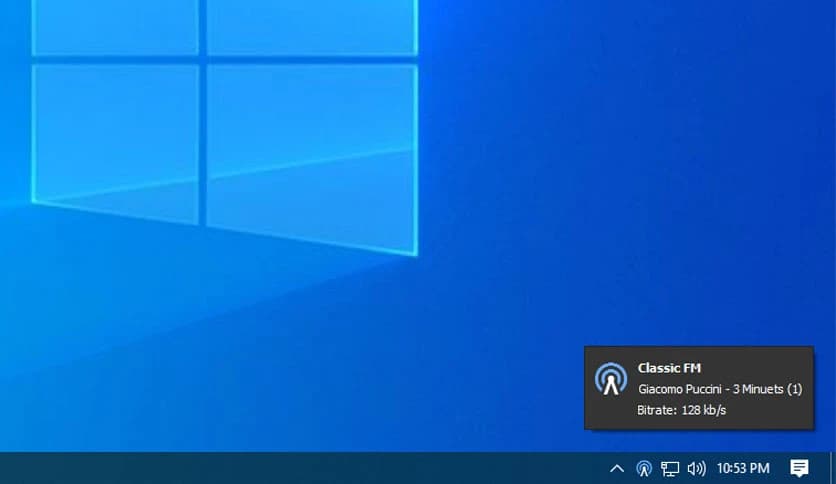This screenshot has width=836, height=484.
Task: Click the "Bitrate: 128 kb/s" line
Action: tap(681, 410)
